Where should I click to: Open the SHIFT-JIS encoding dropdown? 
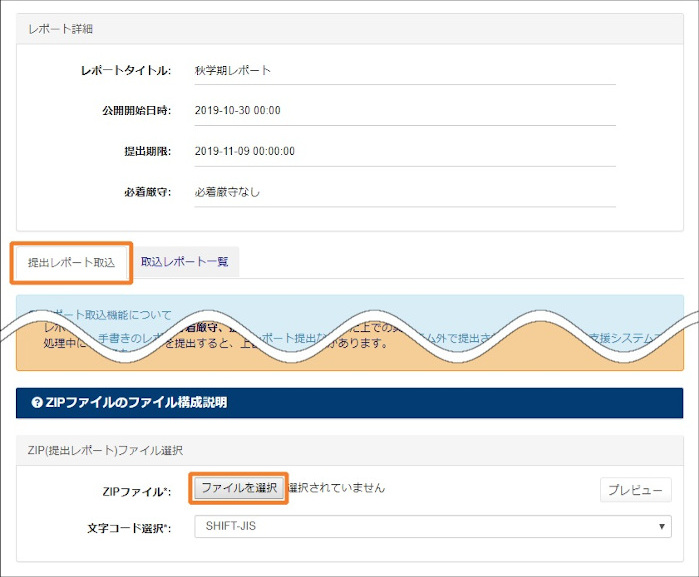coord(430,525)
